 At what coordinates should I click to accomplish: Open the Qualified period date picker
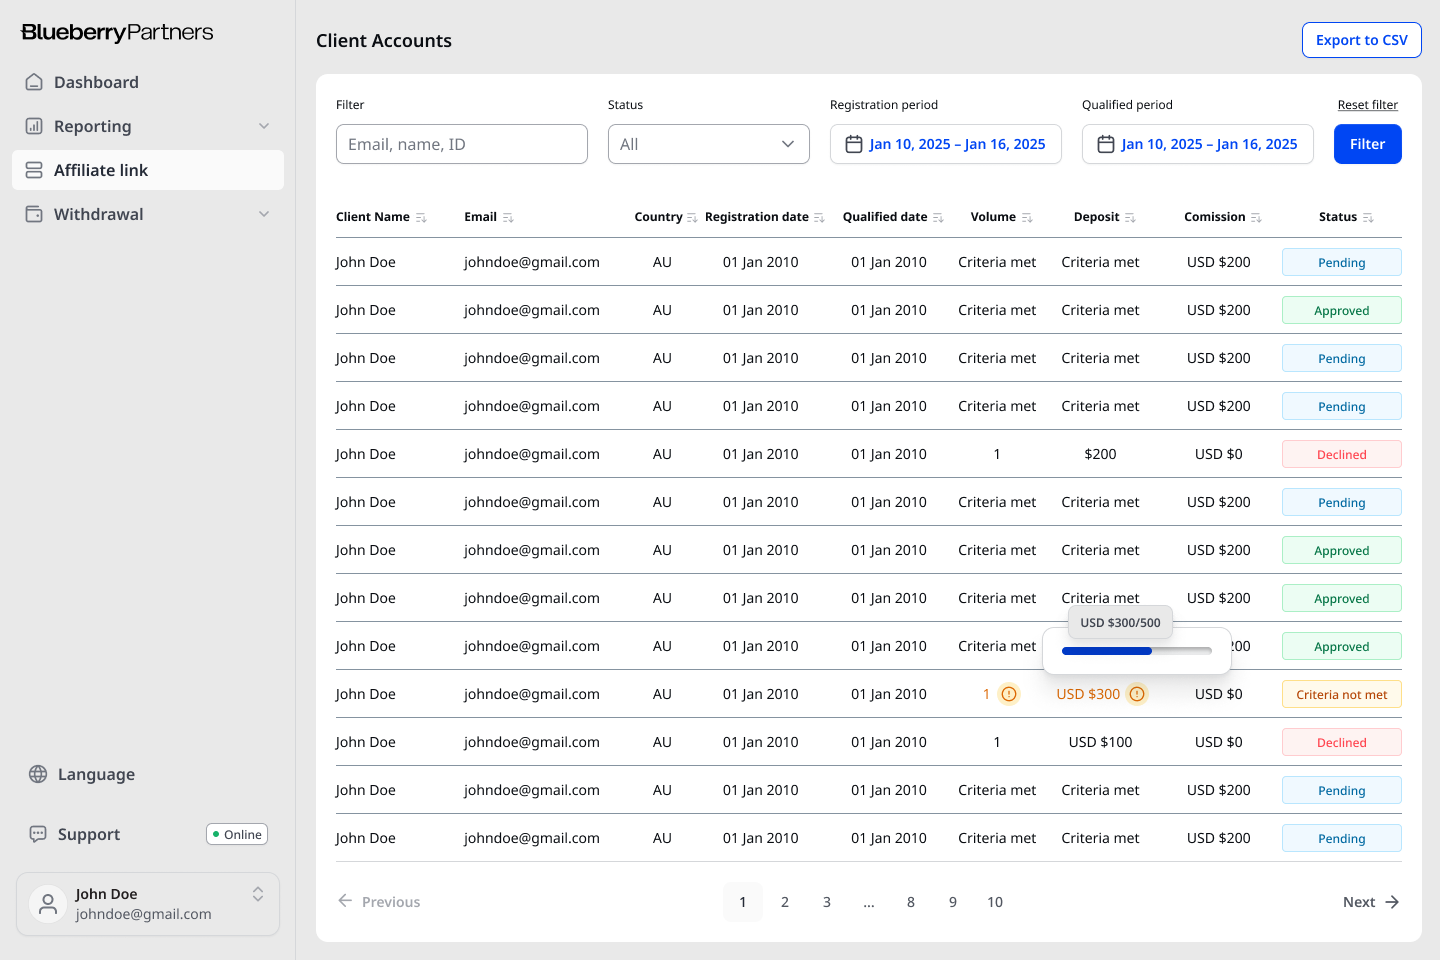[1198, 144]
